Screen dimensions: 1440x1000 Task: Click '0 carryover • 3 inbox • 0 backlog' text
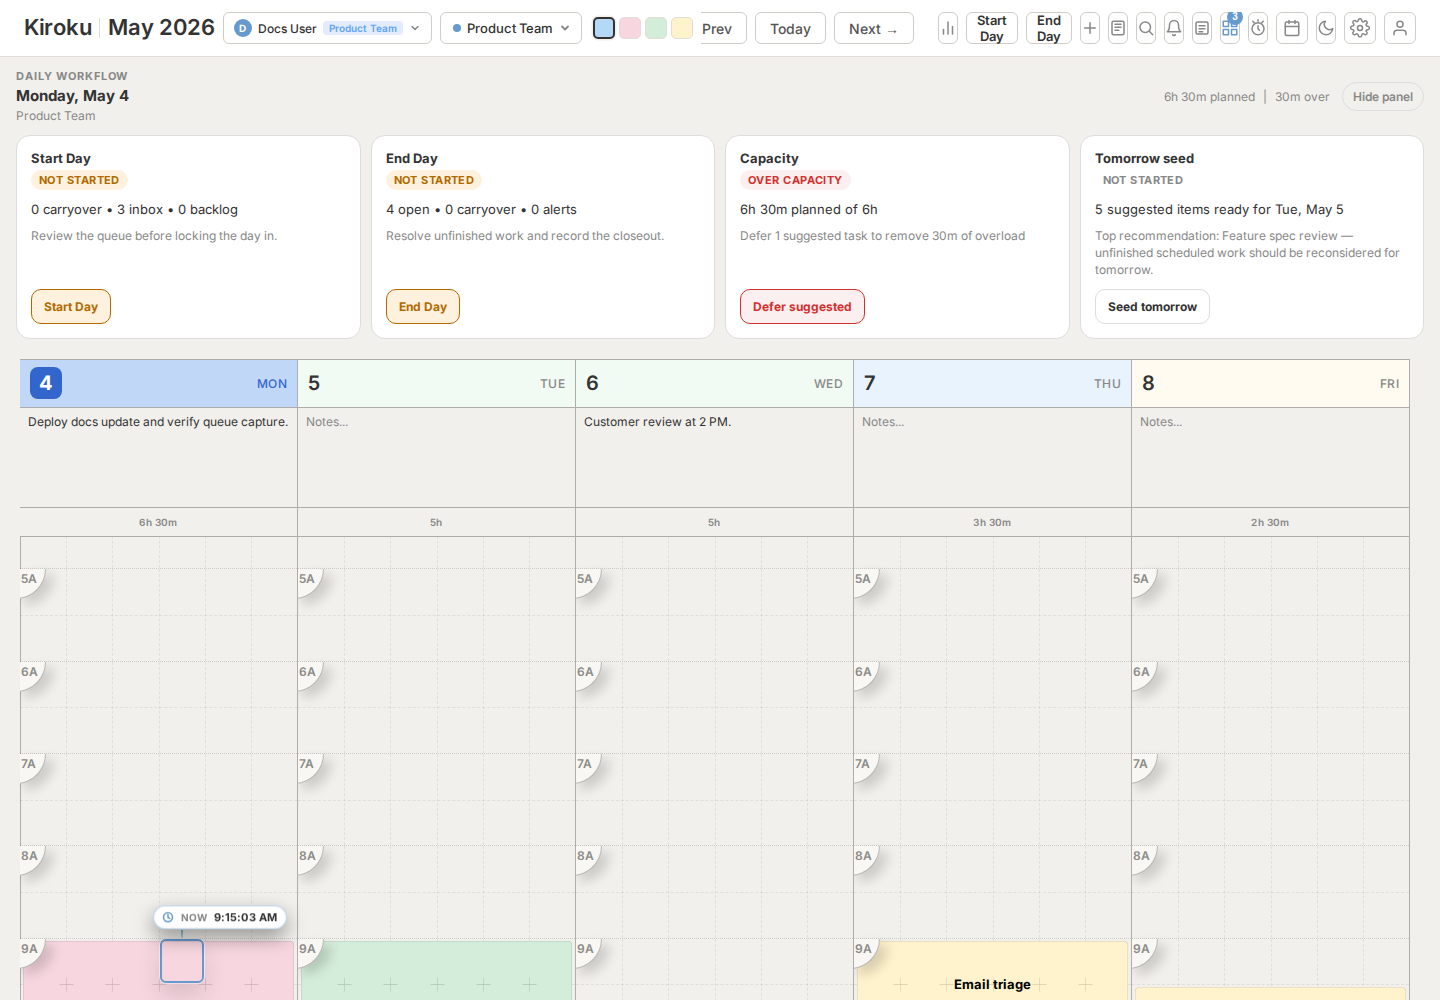tap(134, 209)
